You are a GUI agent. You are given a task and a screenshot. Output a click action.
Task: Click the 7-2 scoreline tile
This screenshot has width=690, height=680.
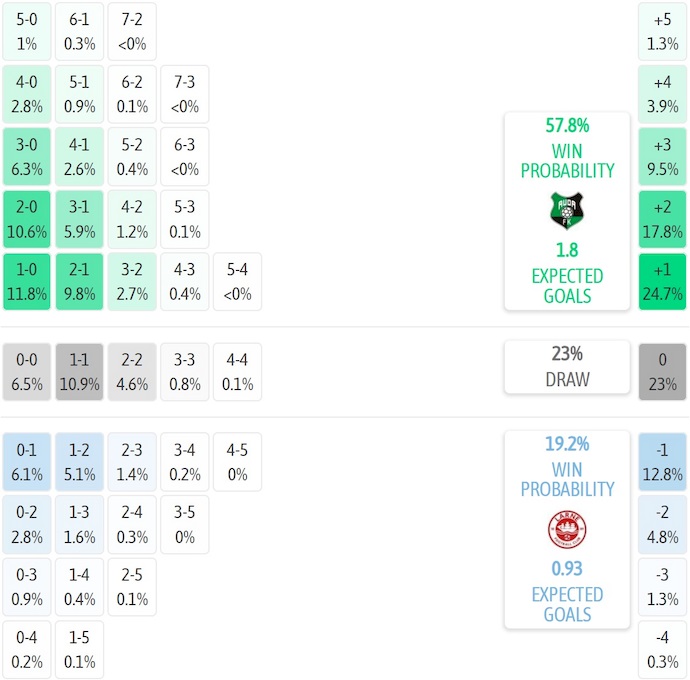point(132,31)
